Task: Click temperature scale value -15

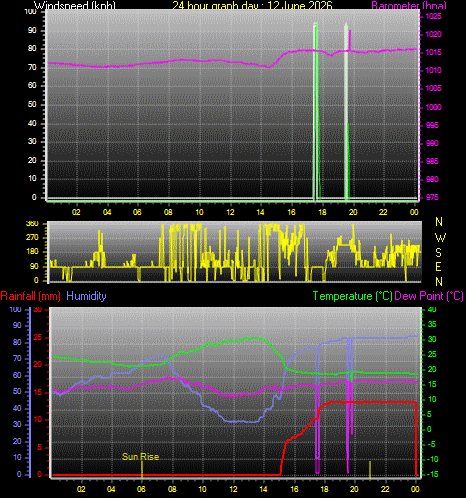Action: click(x=432, y=474)
